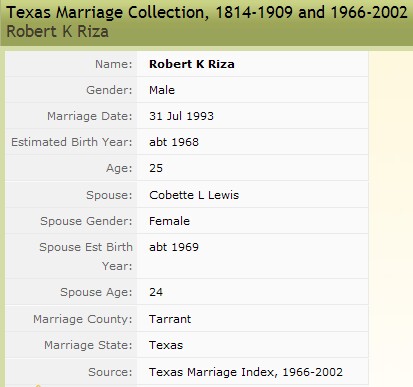Image resolution: width=413 pixels, height=387 pixels.
Task: Click Texas Marriage Index, 1966-2002 source text
Action: click(x=246, y=372)
